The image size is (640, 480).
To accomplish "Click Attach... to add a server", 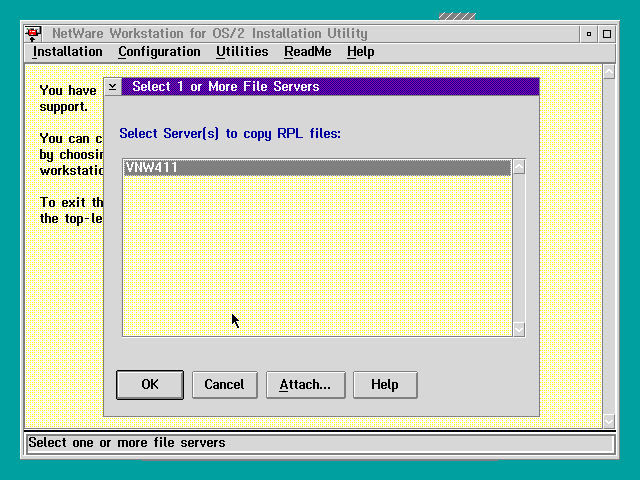I will 305,384.
